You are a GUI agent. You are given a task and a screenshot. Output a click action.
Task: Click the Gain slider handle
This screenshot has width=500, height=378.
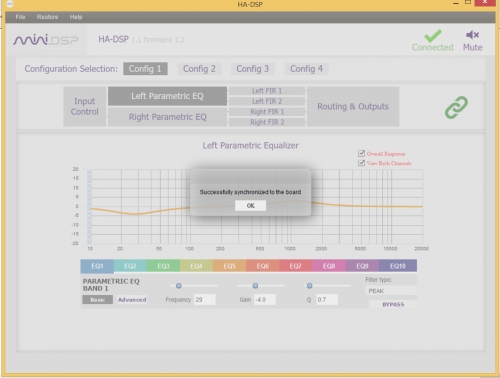coord(255,286)
